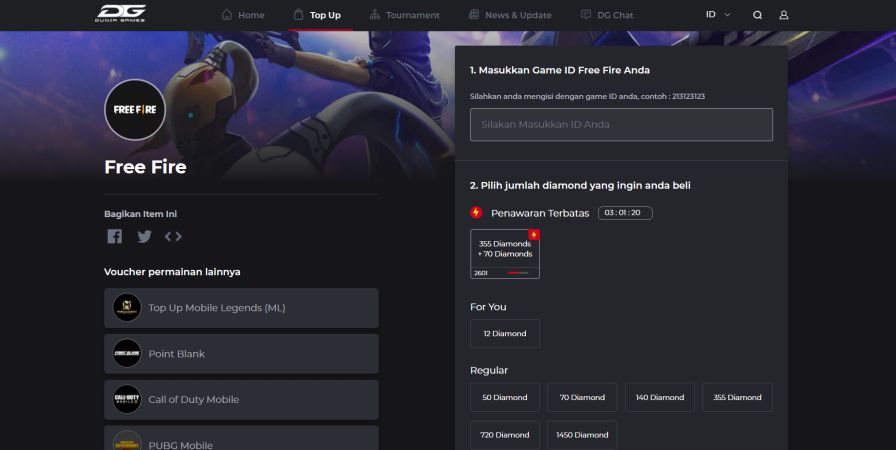The image size is (896, 450).
Task: Click the Tournament nav icon
Action: [375, 14]
